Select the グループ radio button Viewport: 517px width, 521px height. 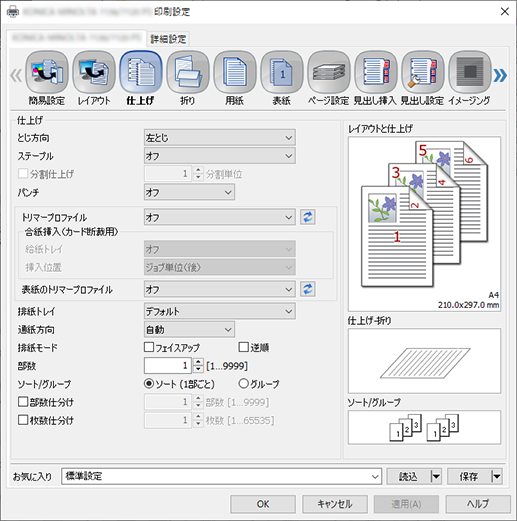pos(243,384)
